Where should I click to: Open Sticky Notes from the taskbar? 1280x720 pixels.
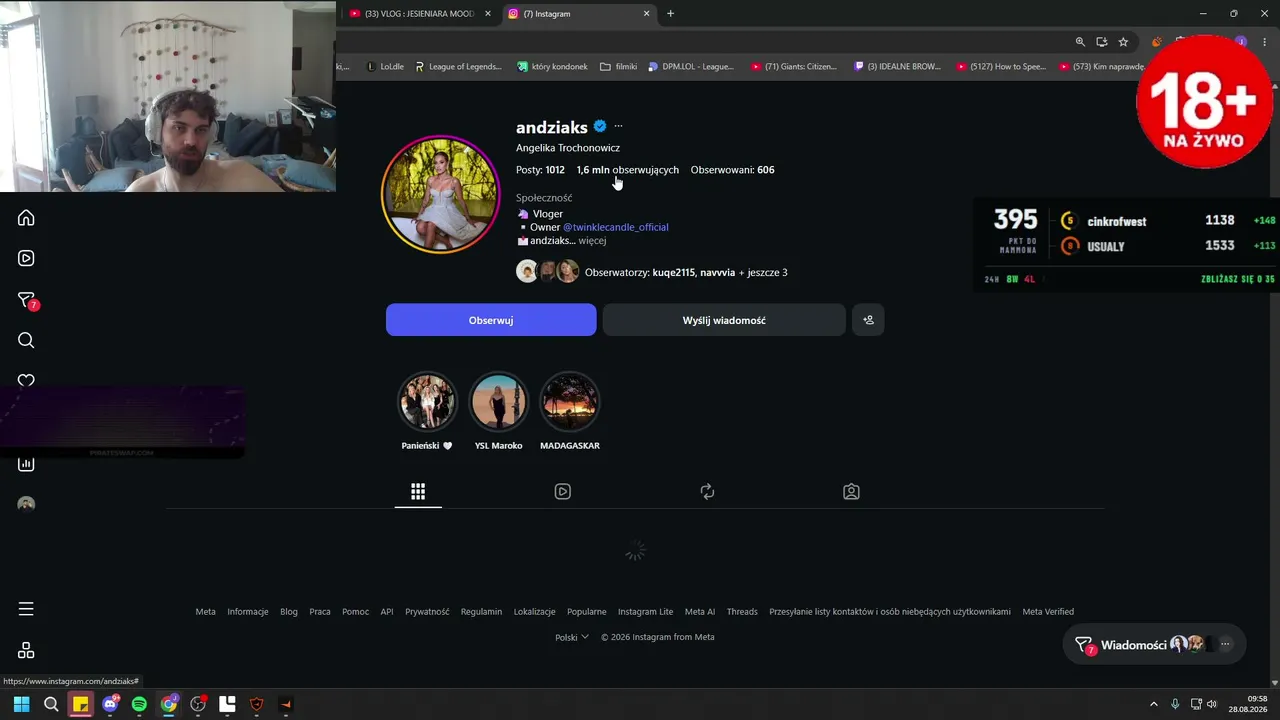point(80,704)
